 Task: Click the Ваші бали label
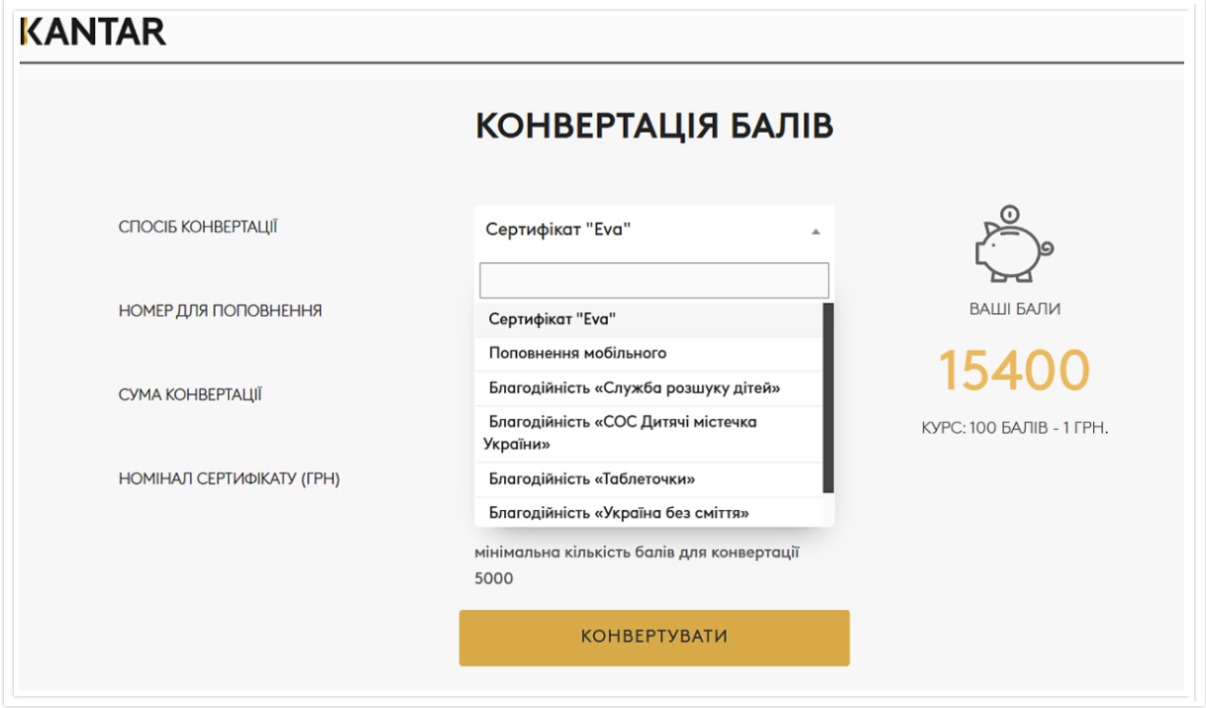tap(1014, 309)
